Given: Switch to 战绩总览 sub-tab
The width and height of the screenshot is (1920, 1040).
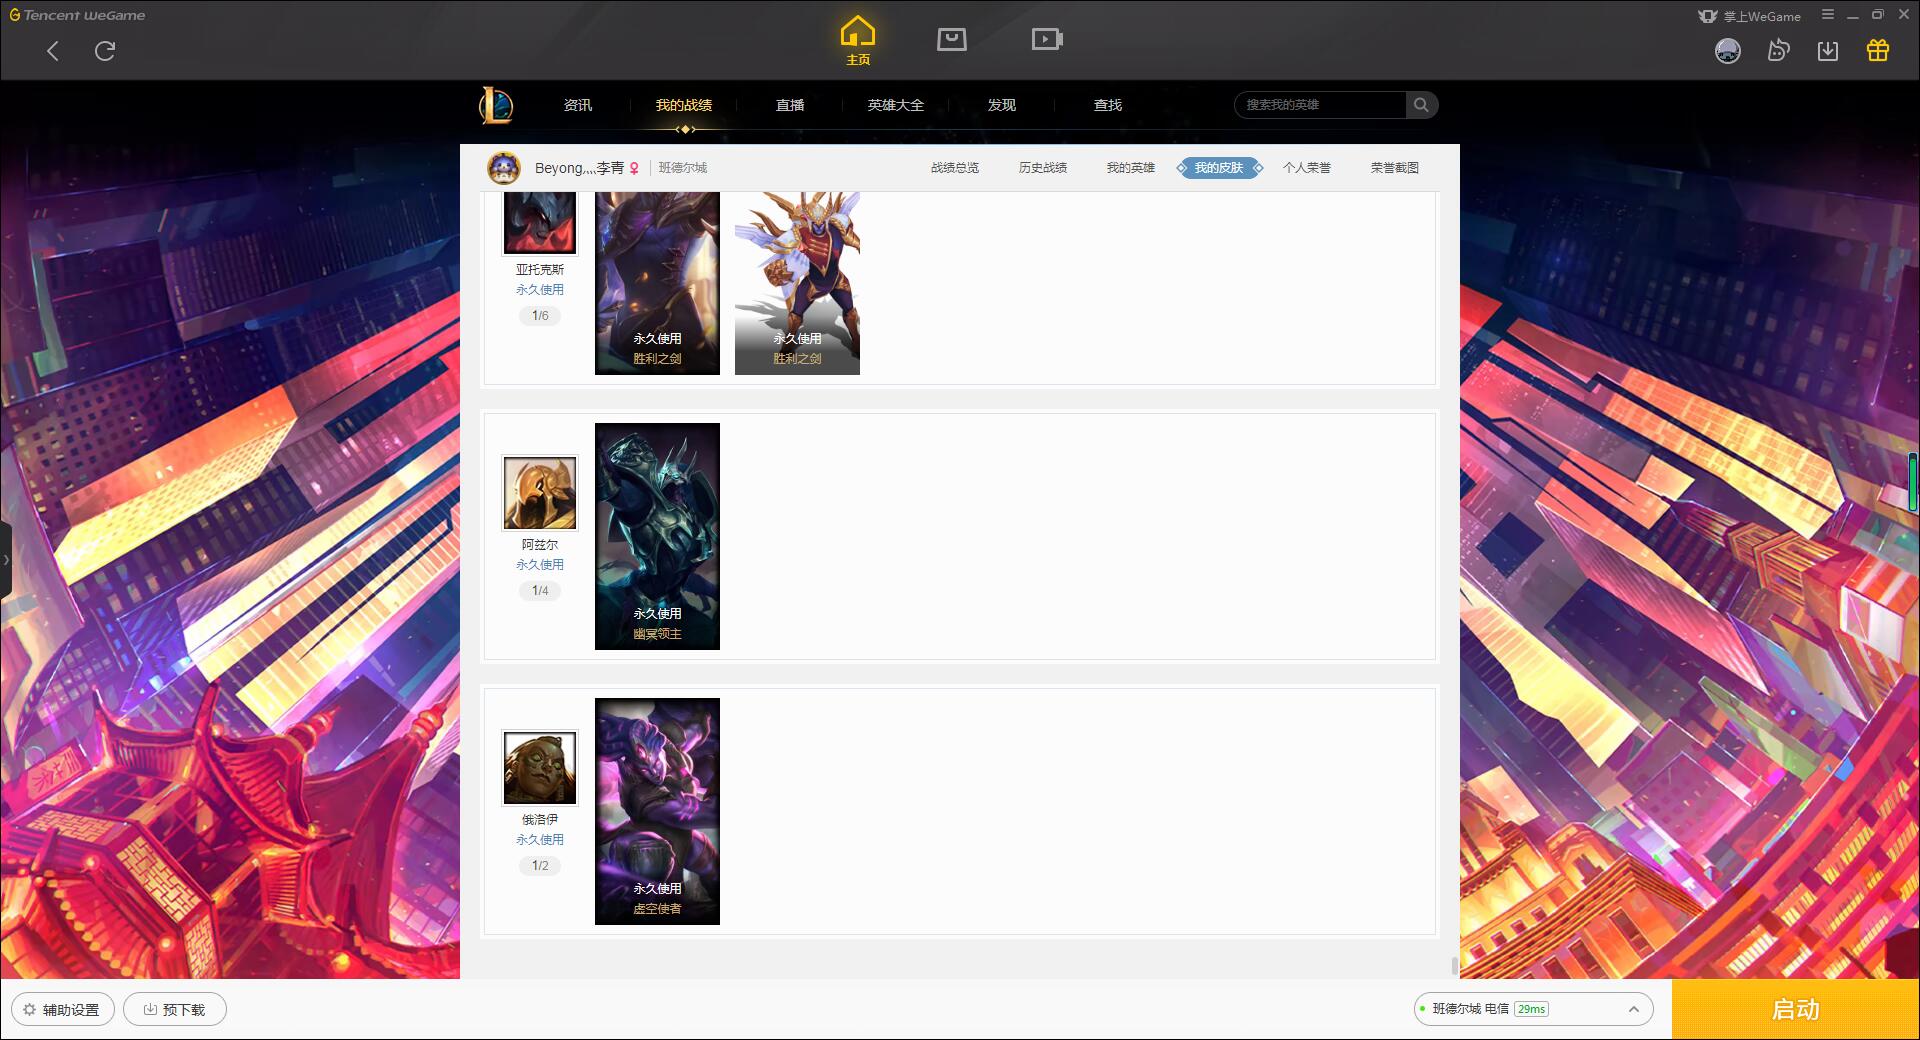Looking at the screenshot, I should pos(955,168).
